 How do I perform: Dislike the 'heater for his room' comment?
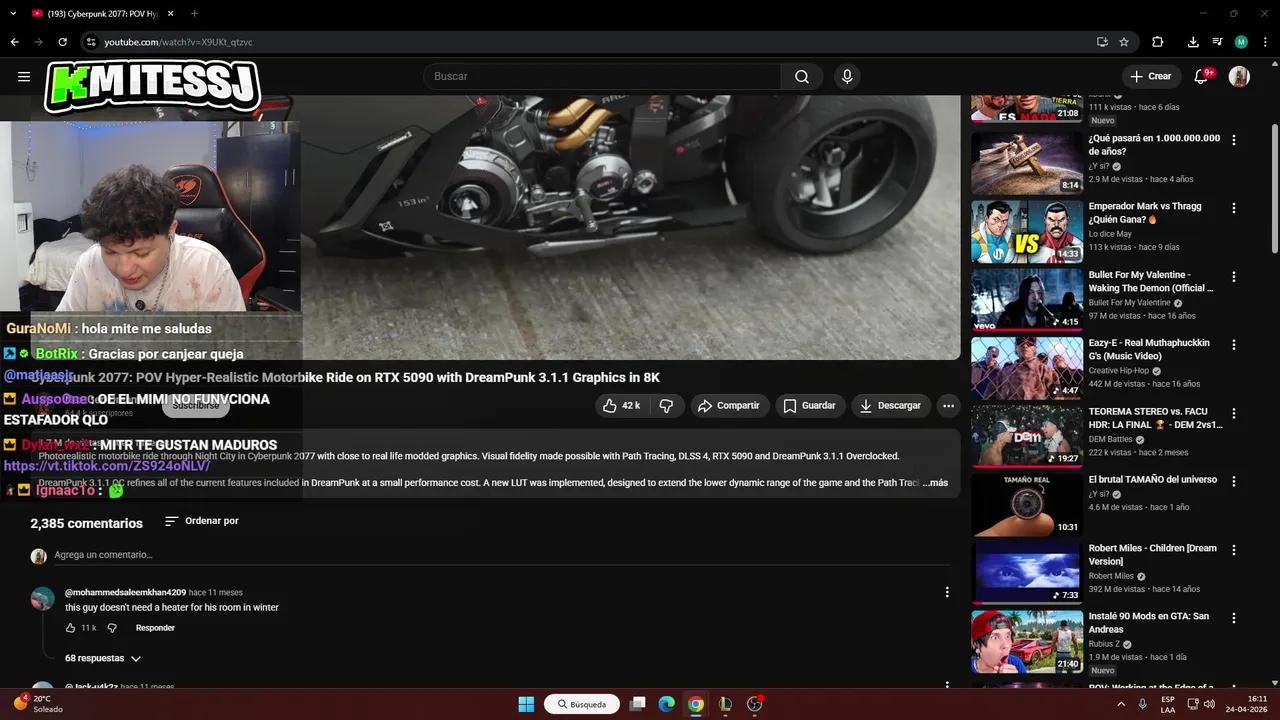click(112, 628)
